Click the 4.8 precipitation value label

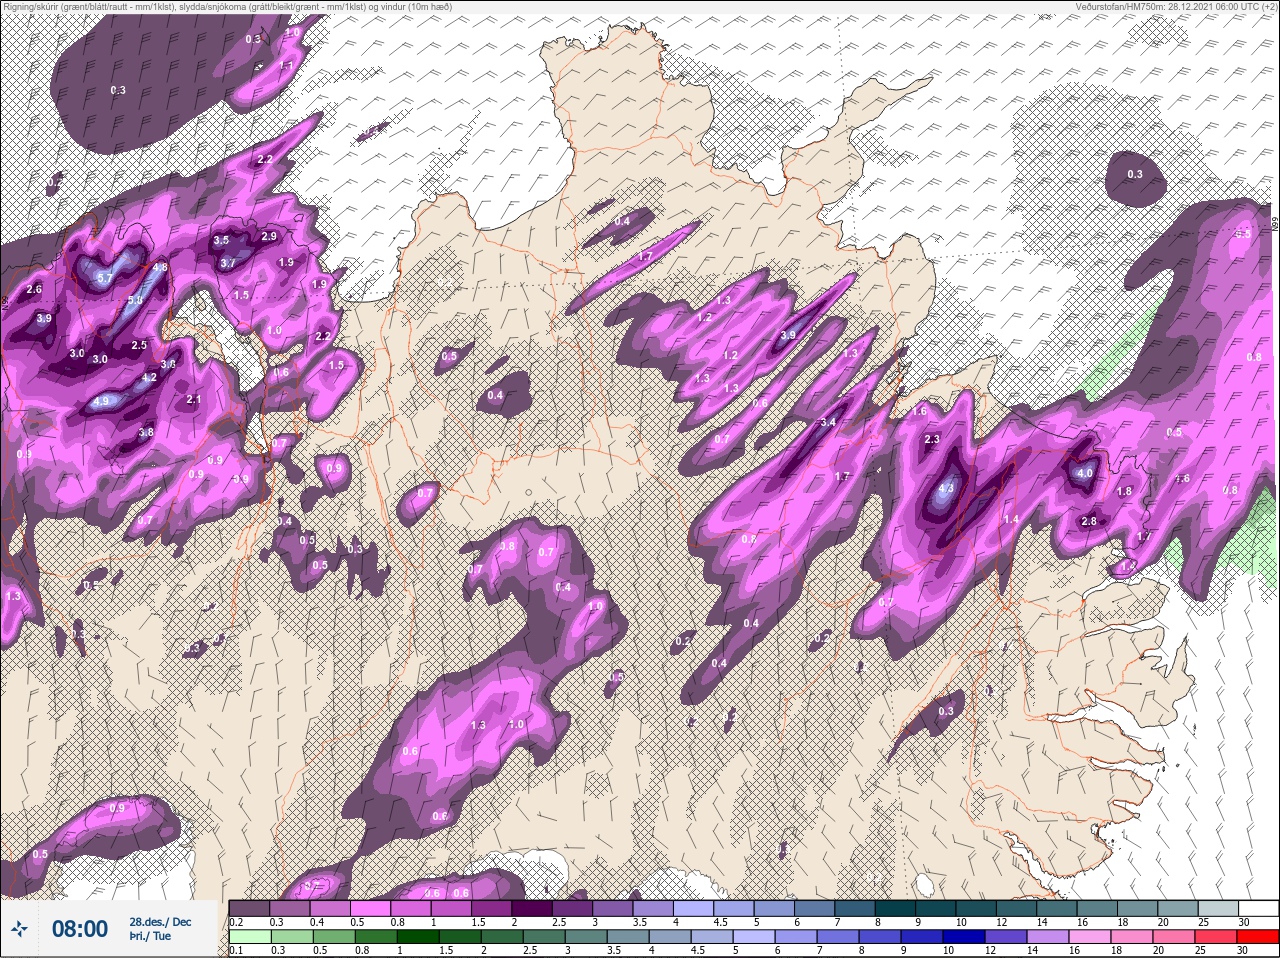coord(160,268)
